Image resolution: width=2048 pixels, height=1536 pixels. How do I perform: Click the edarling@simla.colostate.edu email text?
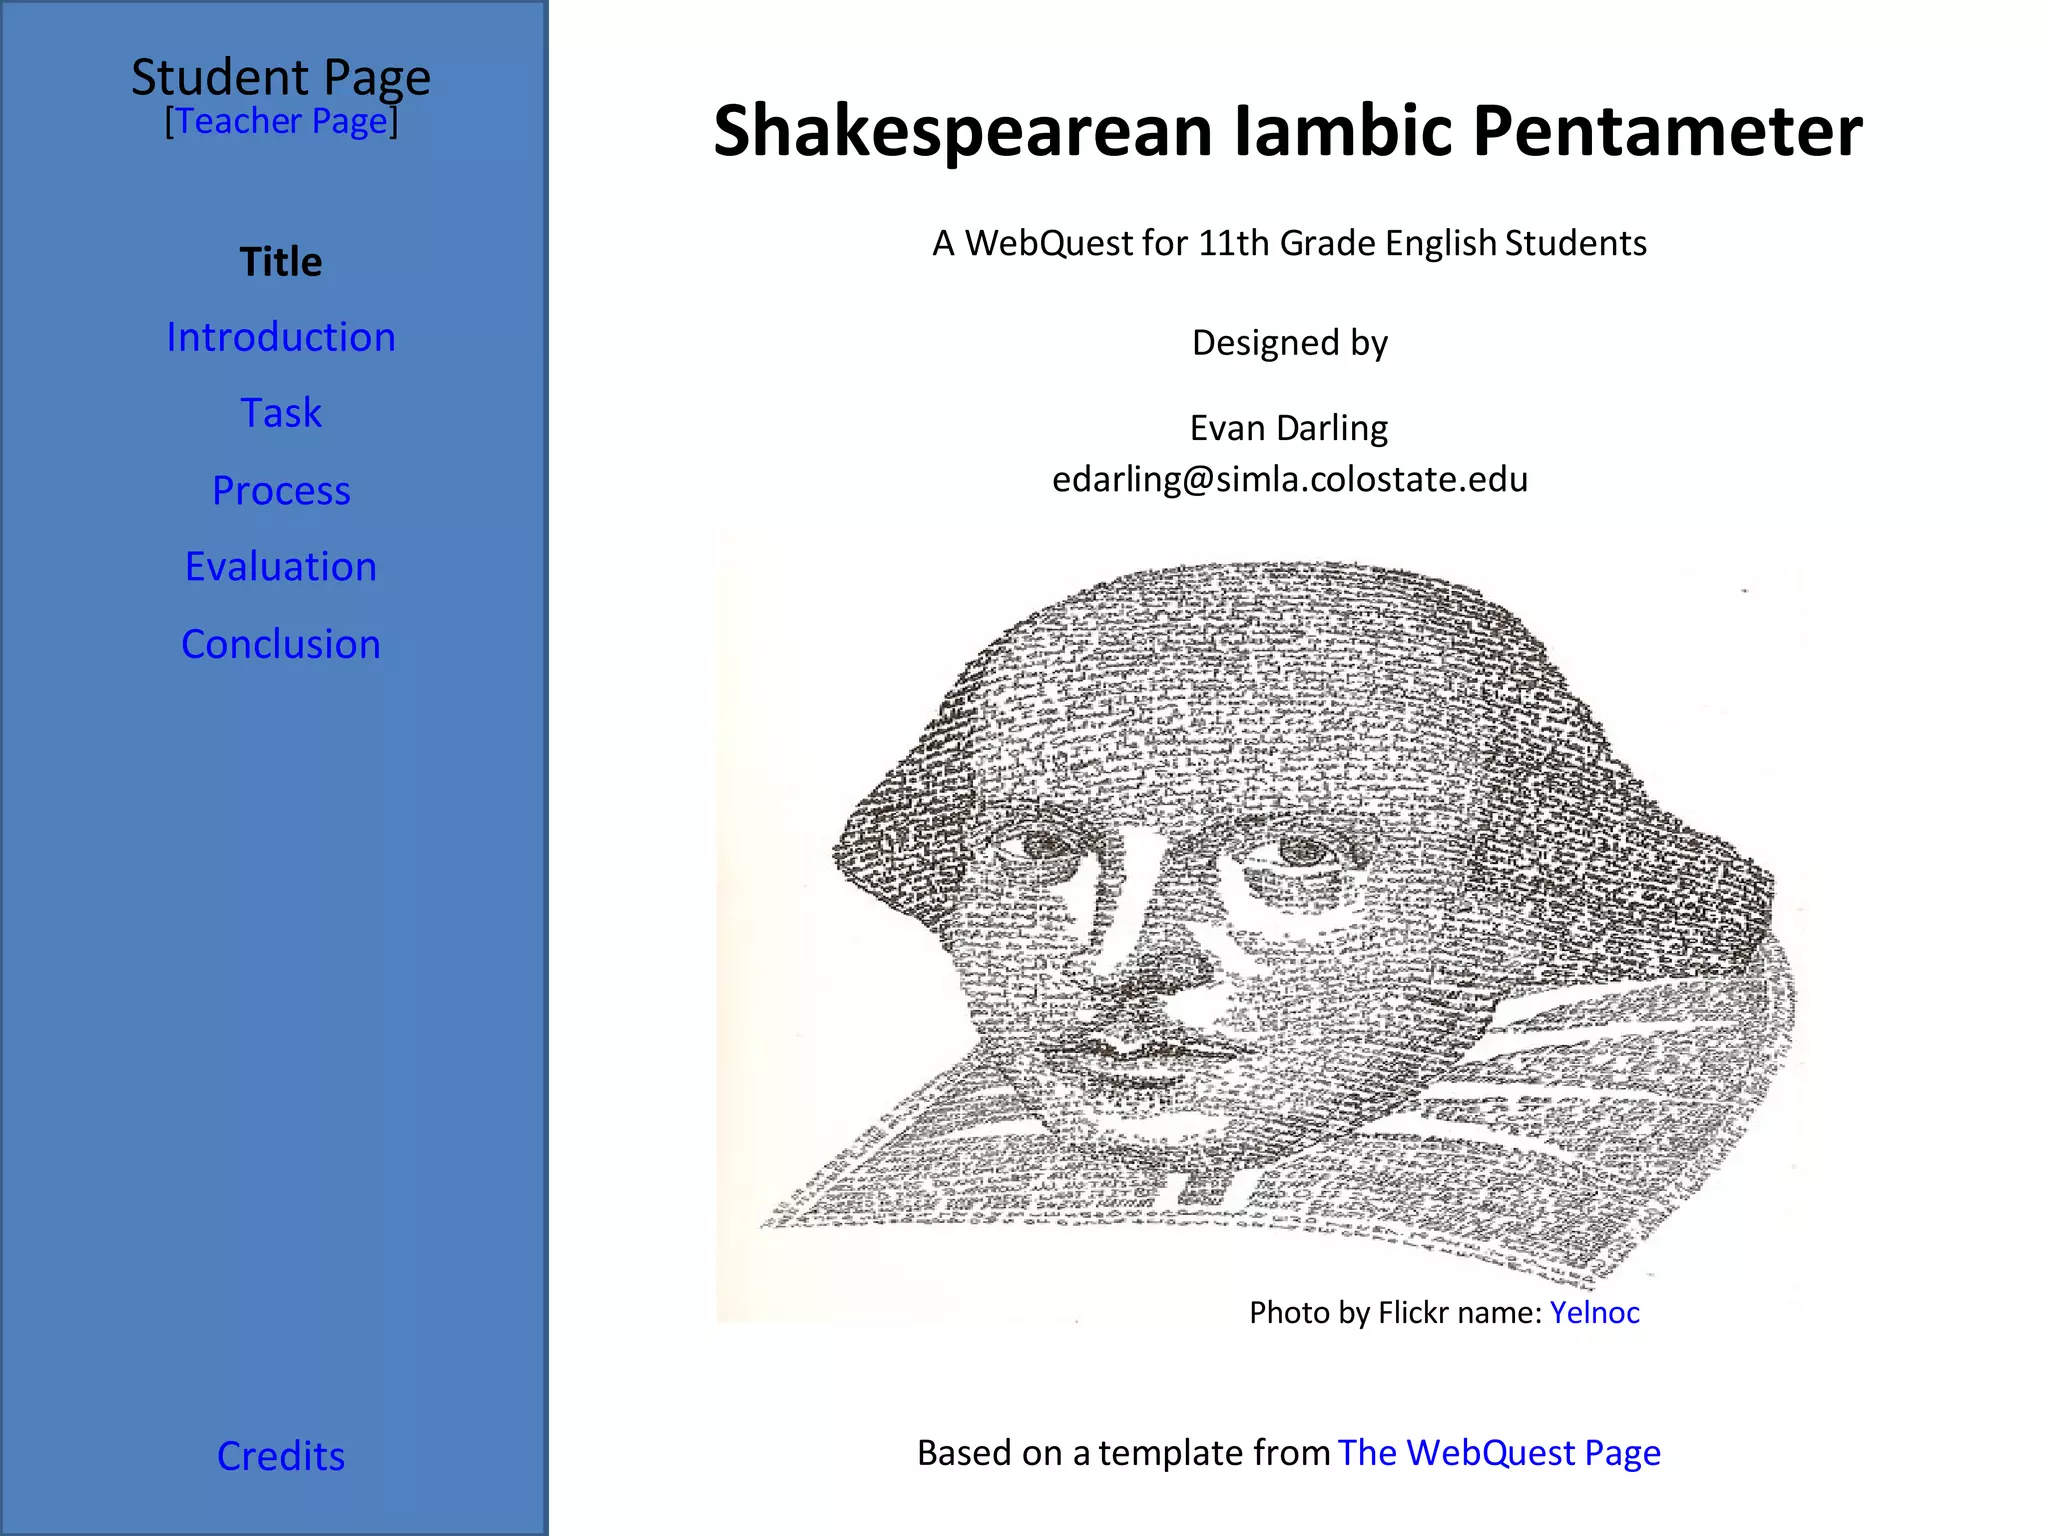(1289, 480)
